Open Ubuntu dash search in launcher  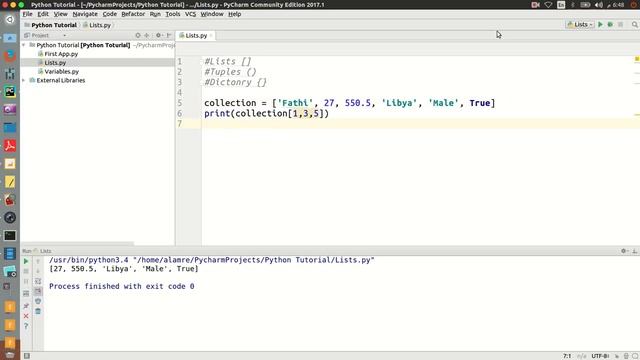pyautogui.click(x=10, y=20)
